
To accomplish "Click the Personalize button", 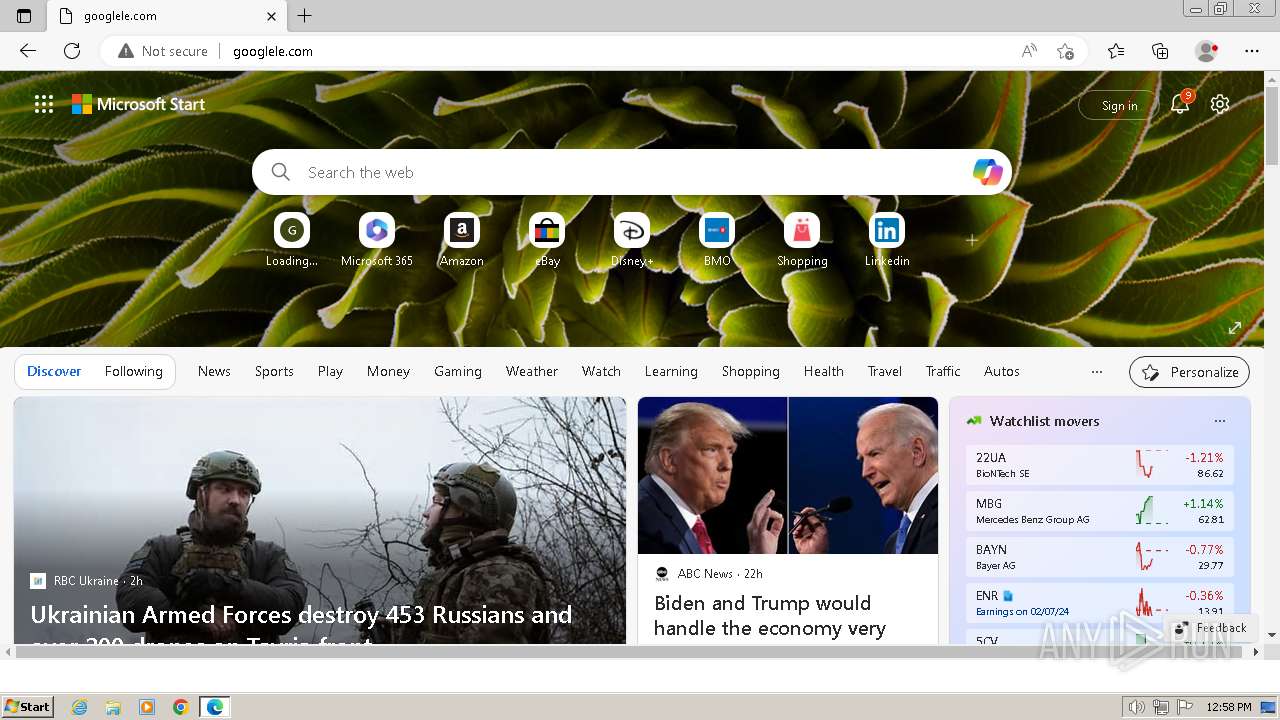I will [x=1190, y=372].
